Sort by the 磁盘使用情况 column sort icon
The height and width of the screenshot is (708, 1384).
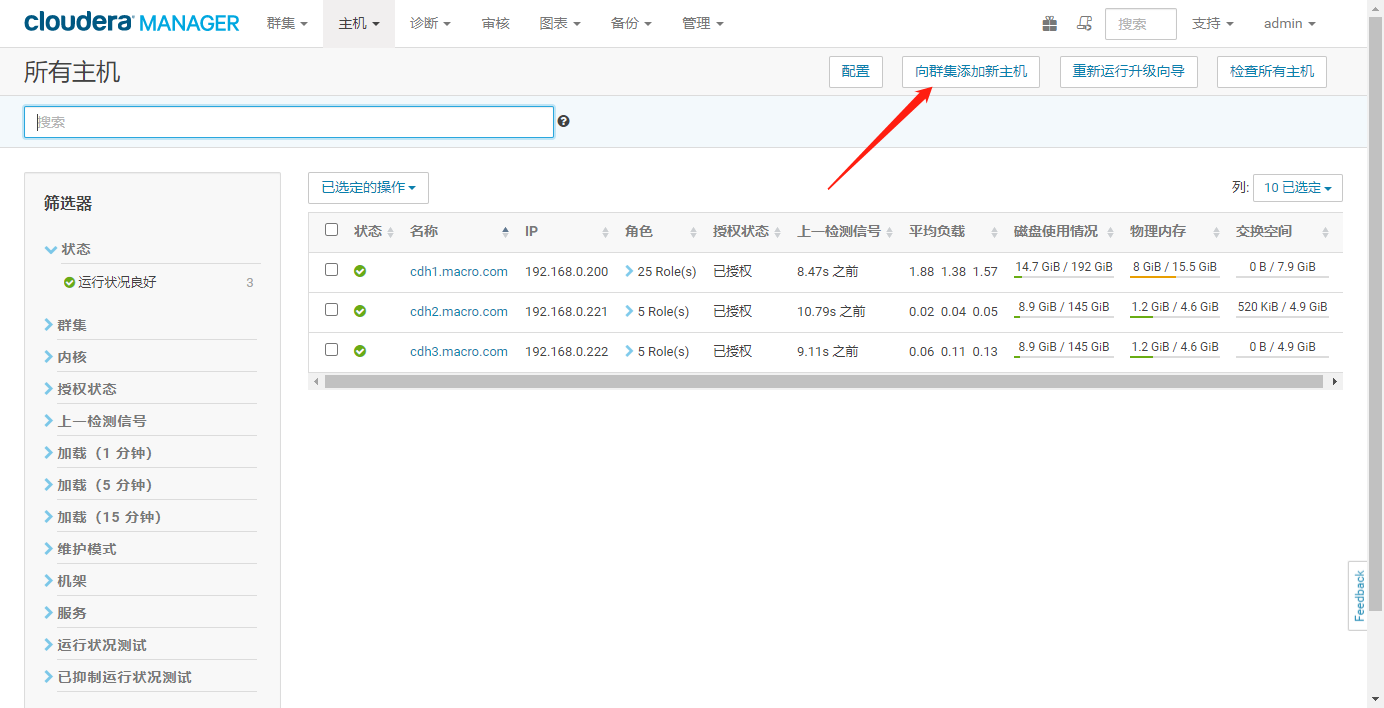pyautogui.click(x=1110, y=232)
